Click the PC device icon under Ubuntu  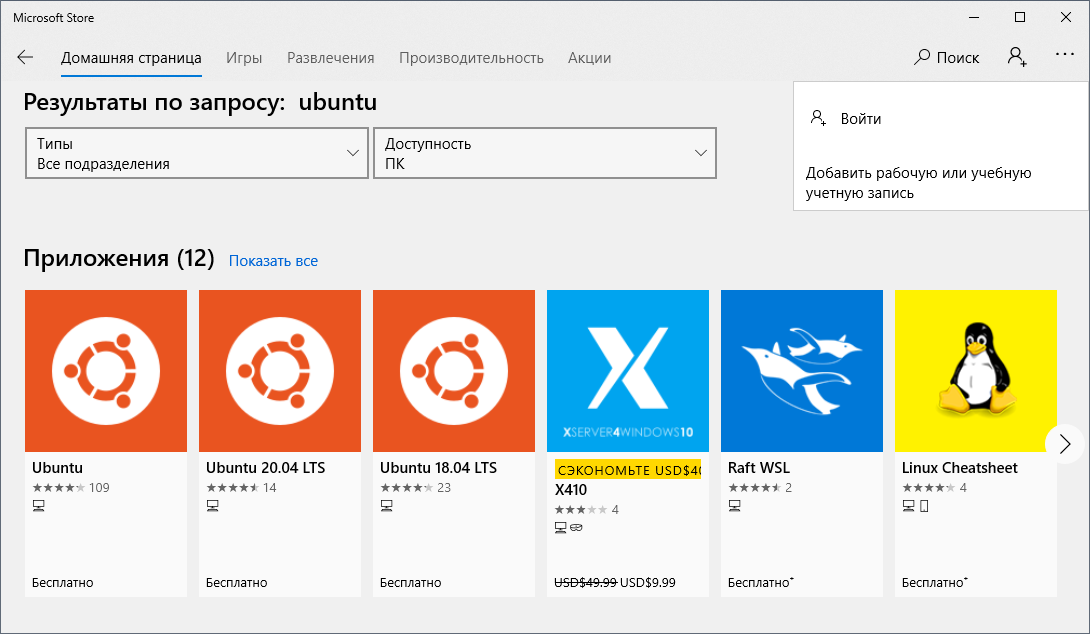39,506
